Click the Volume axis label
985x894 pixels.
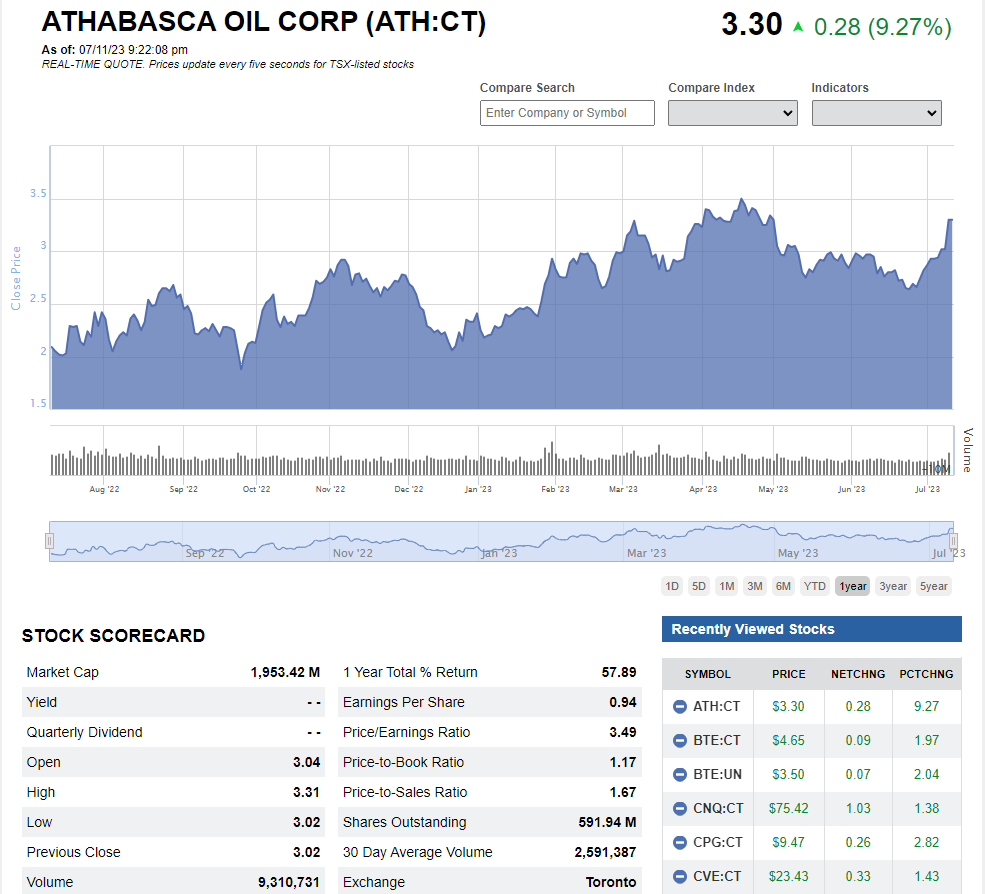click(968, 450)
